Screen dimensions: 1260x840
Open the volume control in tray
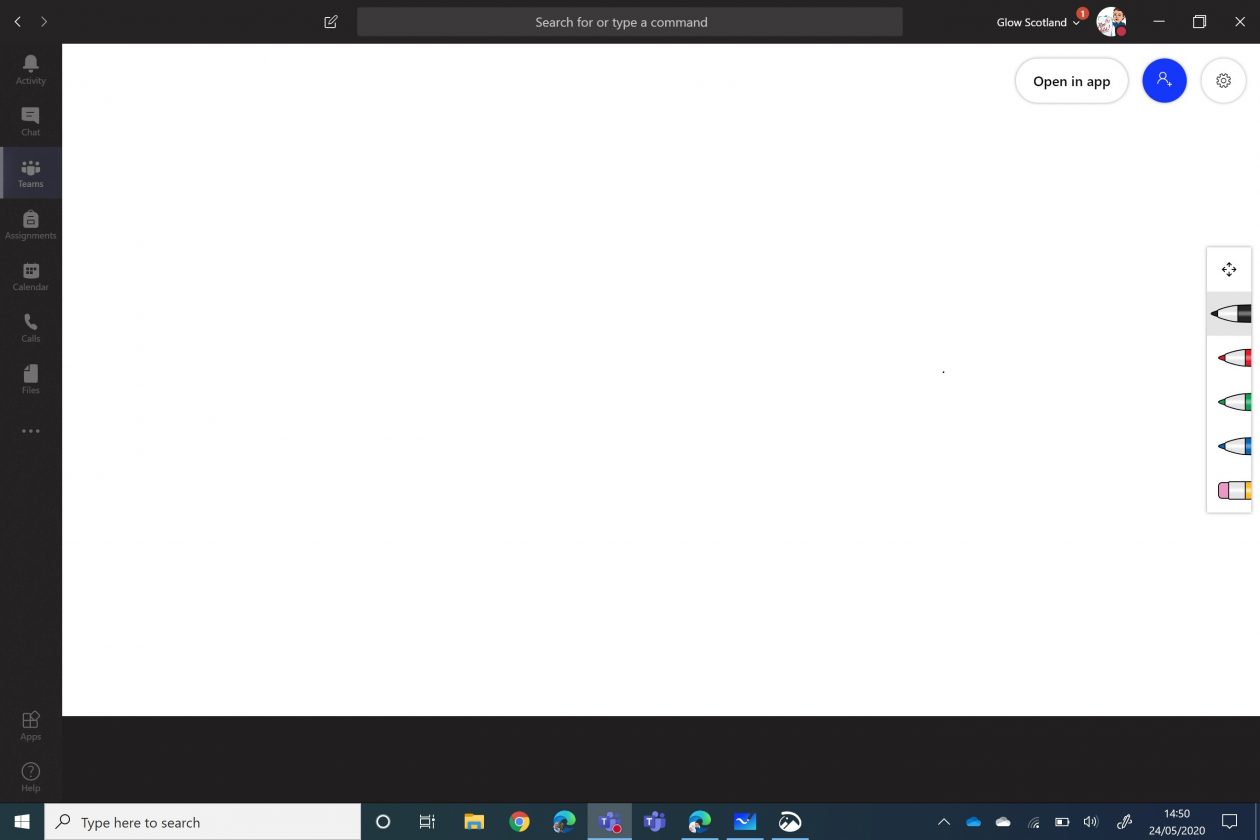1090,822
